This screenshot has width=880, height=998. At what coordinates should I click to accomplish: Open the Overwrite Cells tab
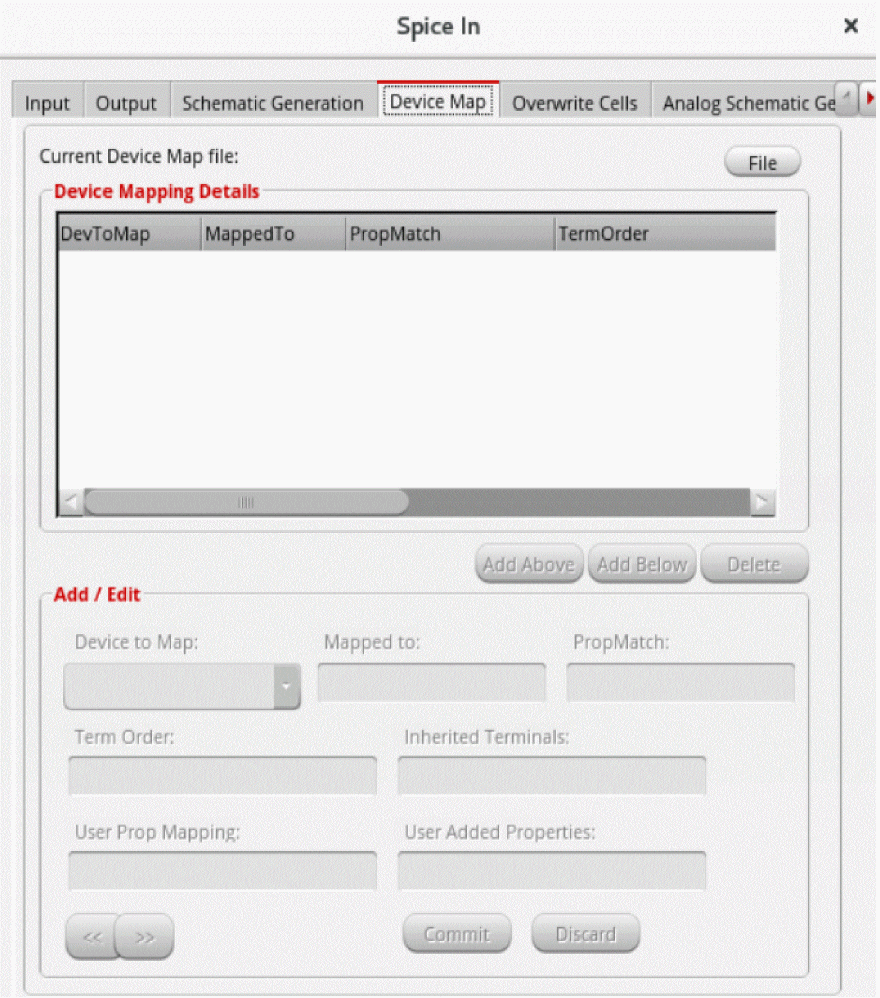click(x=575, y=102)
